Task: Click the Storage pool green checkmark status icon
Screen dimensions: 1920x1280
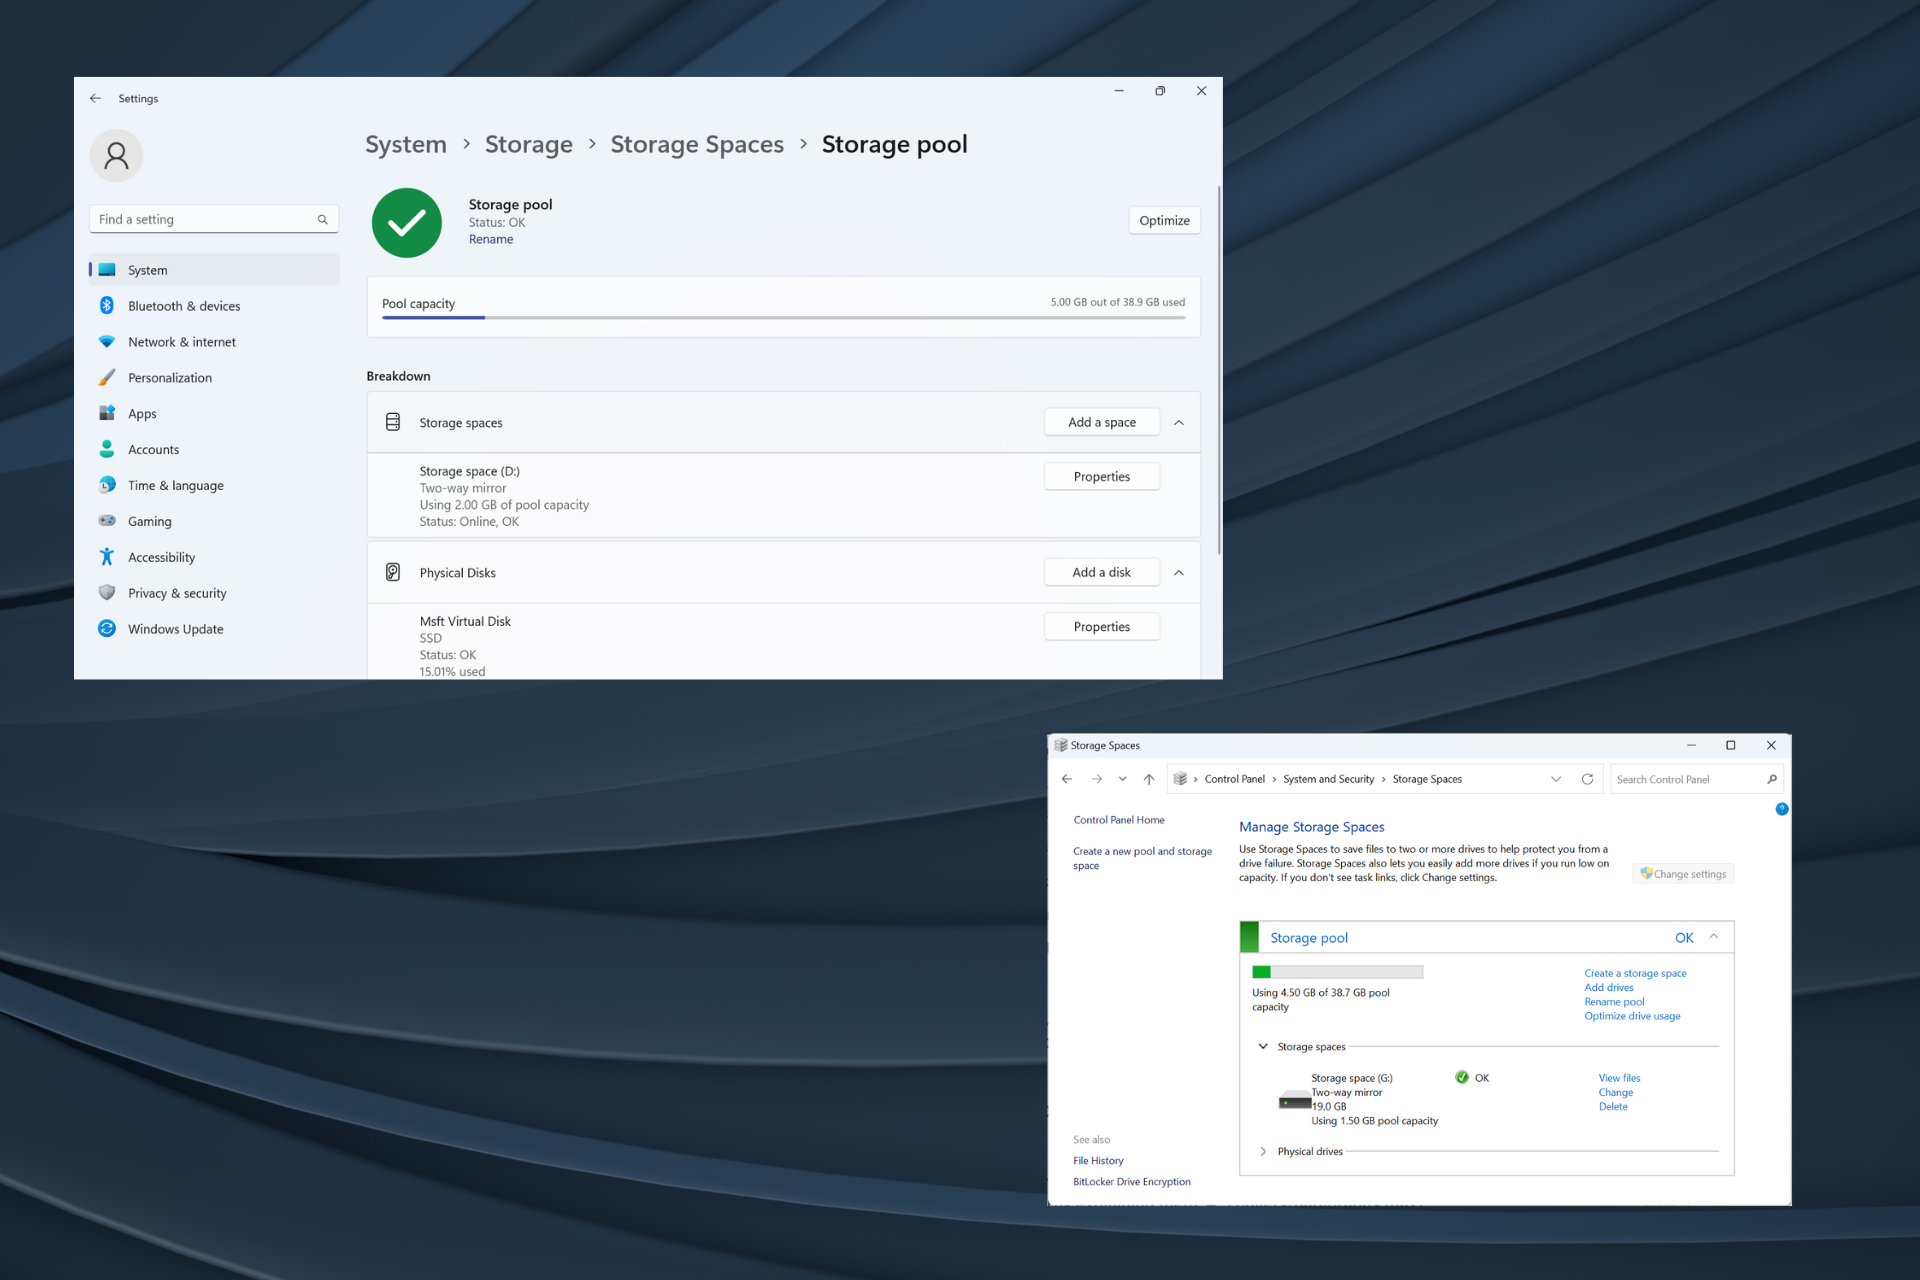Action: 407,221
